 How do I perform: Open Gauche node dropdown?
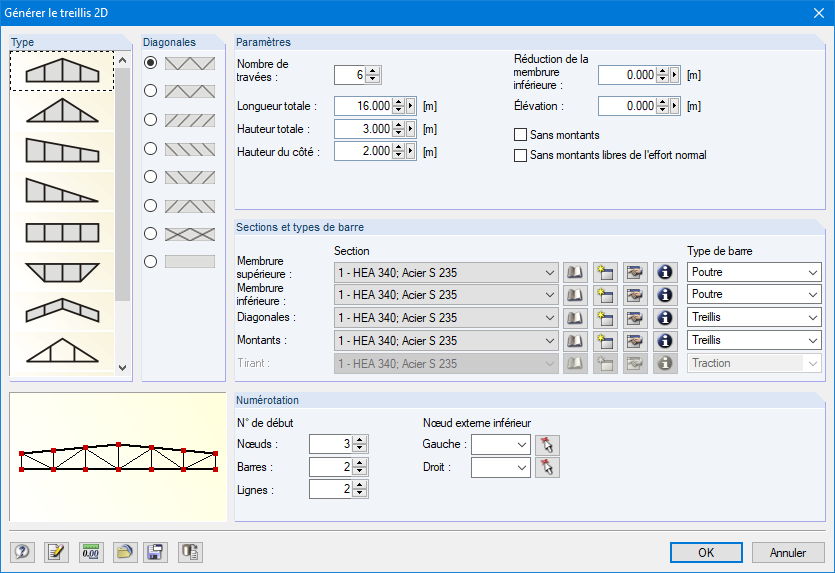tap(522, 445)
